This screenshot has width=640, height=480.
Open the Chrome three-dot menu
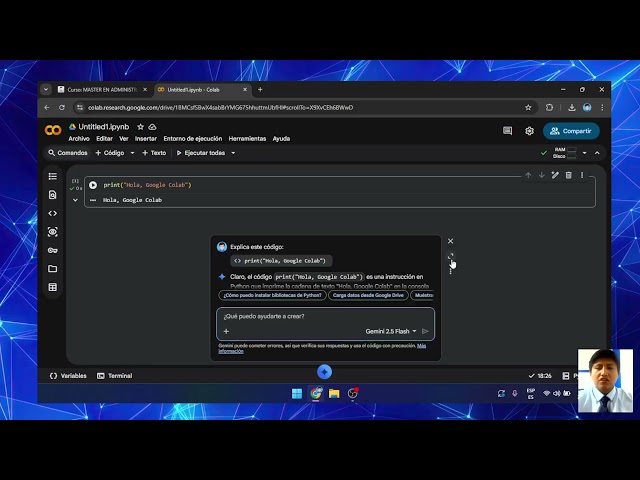602,107
